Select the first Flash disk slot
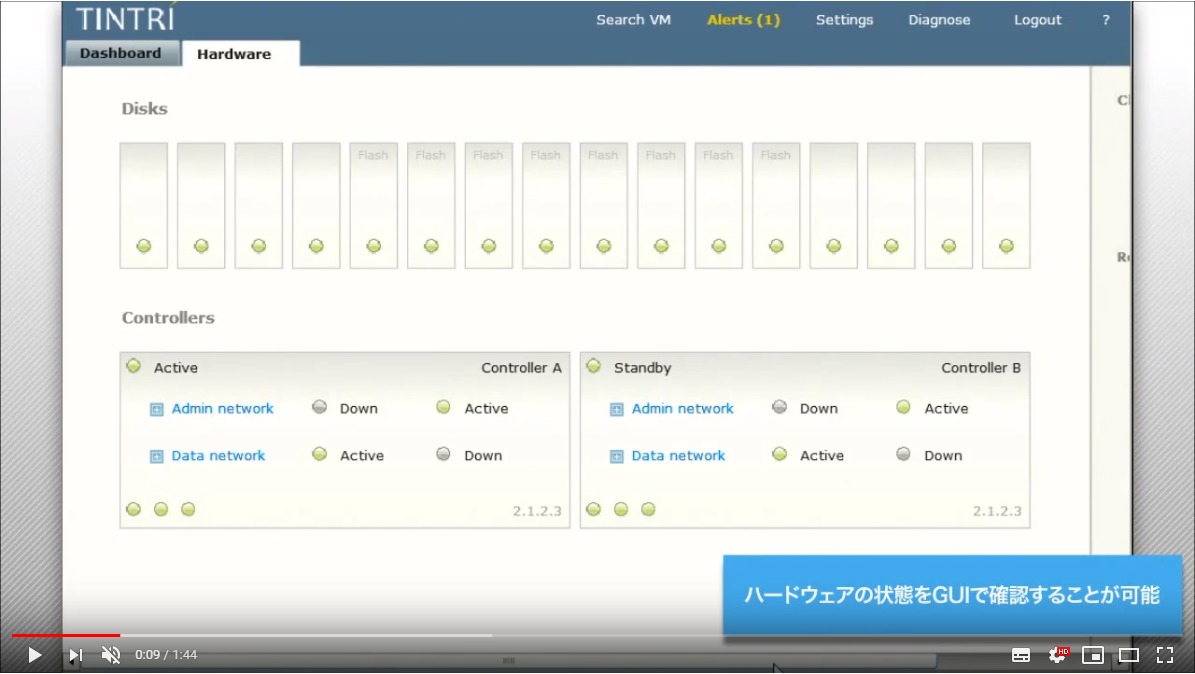The height and width of the screenshot is (674, 1195). [x=373, y=205]
